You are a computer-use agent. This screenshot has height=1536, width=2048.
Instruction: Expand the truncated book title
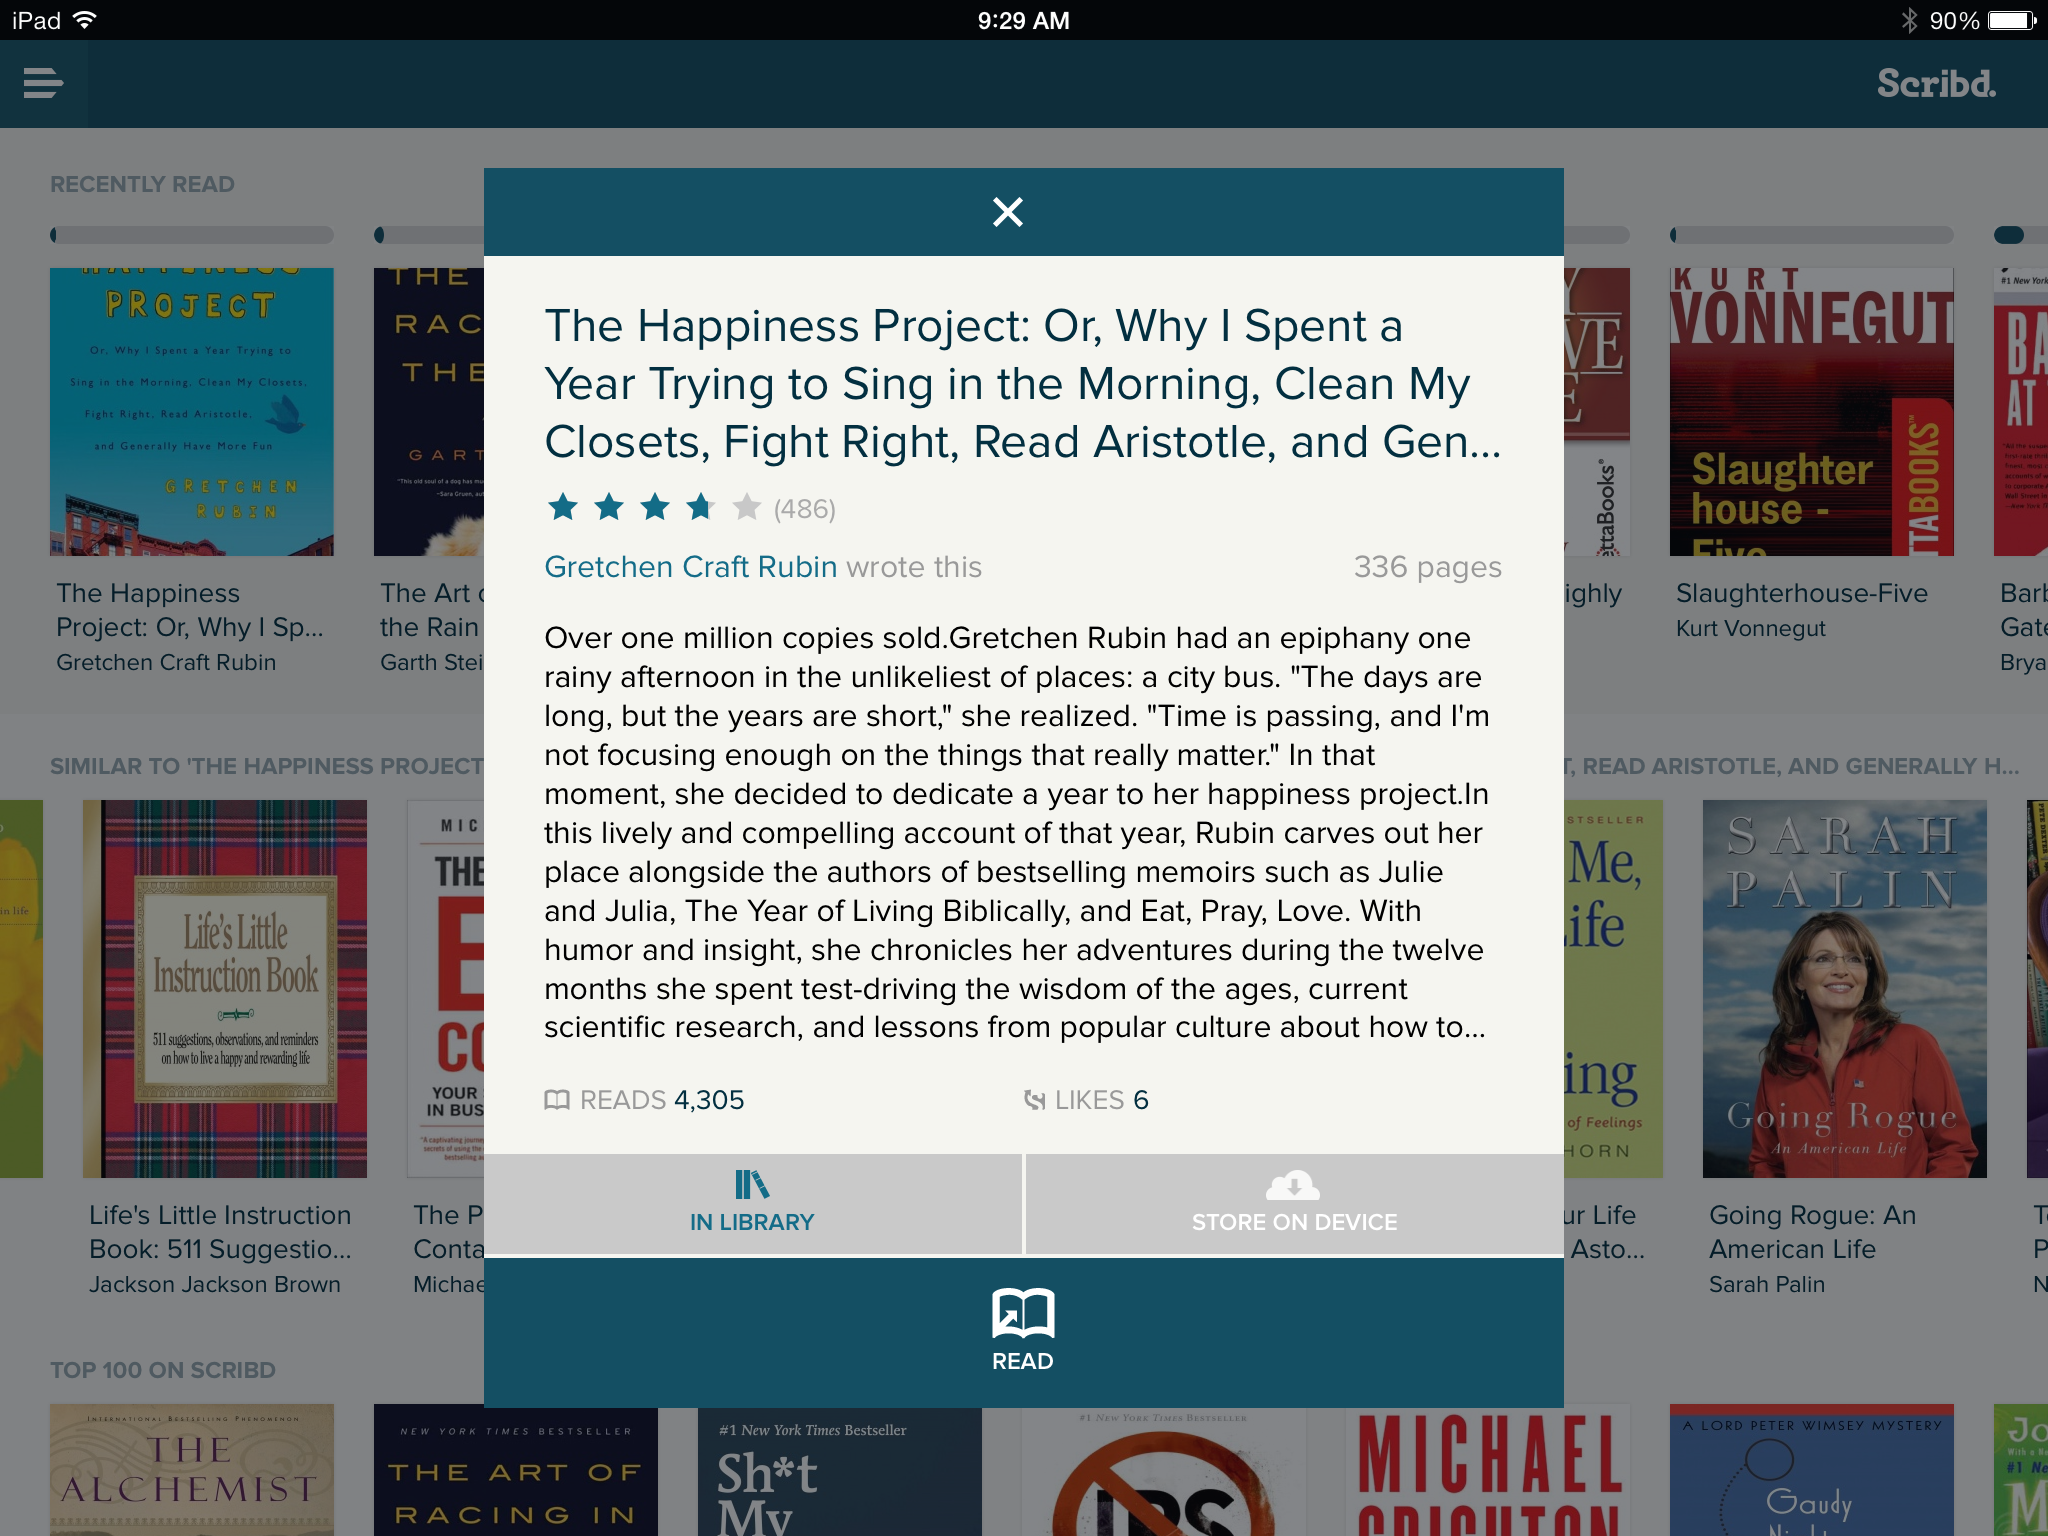pos(1022,384)
